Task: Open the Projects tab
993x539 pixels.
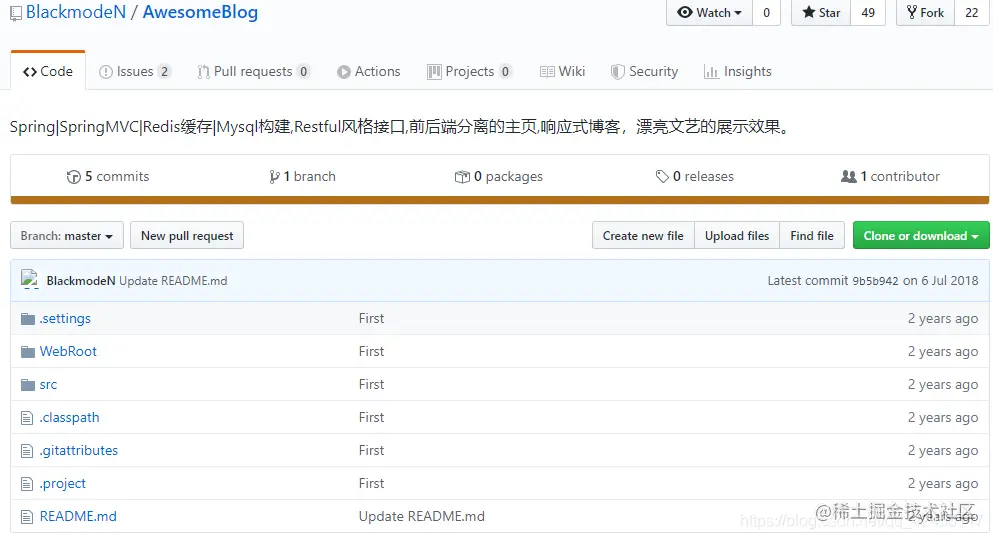Action: (x=469, y=72)
